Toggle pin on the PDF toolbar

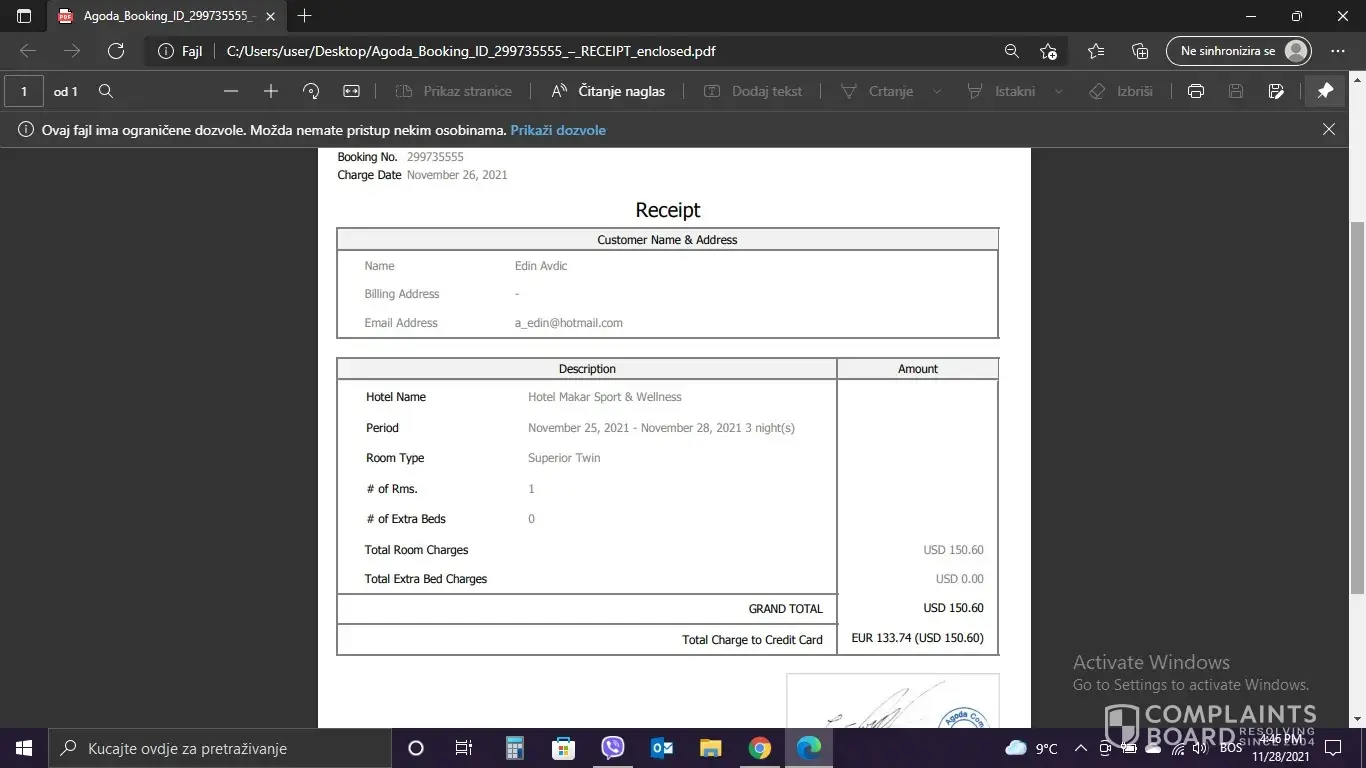click(x=1325, y=91)
